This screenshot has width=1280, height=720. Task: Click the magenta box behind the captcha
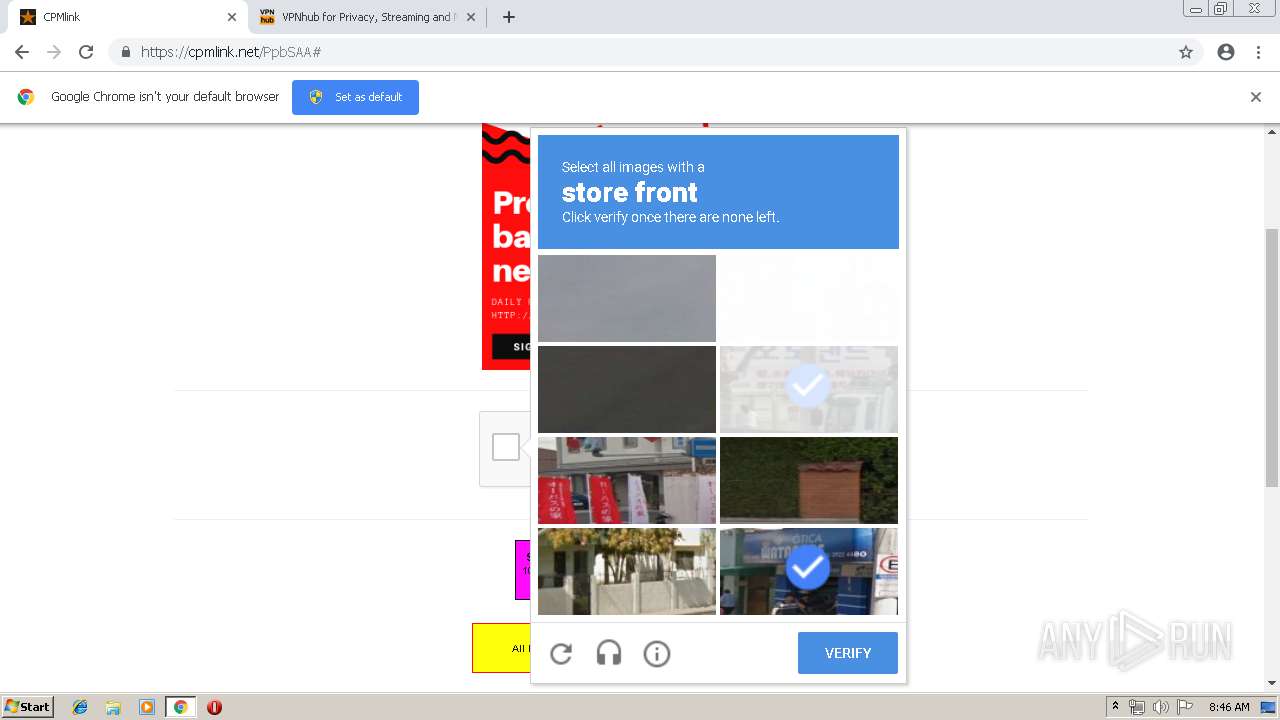(522, 570)
